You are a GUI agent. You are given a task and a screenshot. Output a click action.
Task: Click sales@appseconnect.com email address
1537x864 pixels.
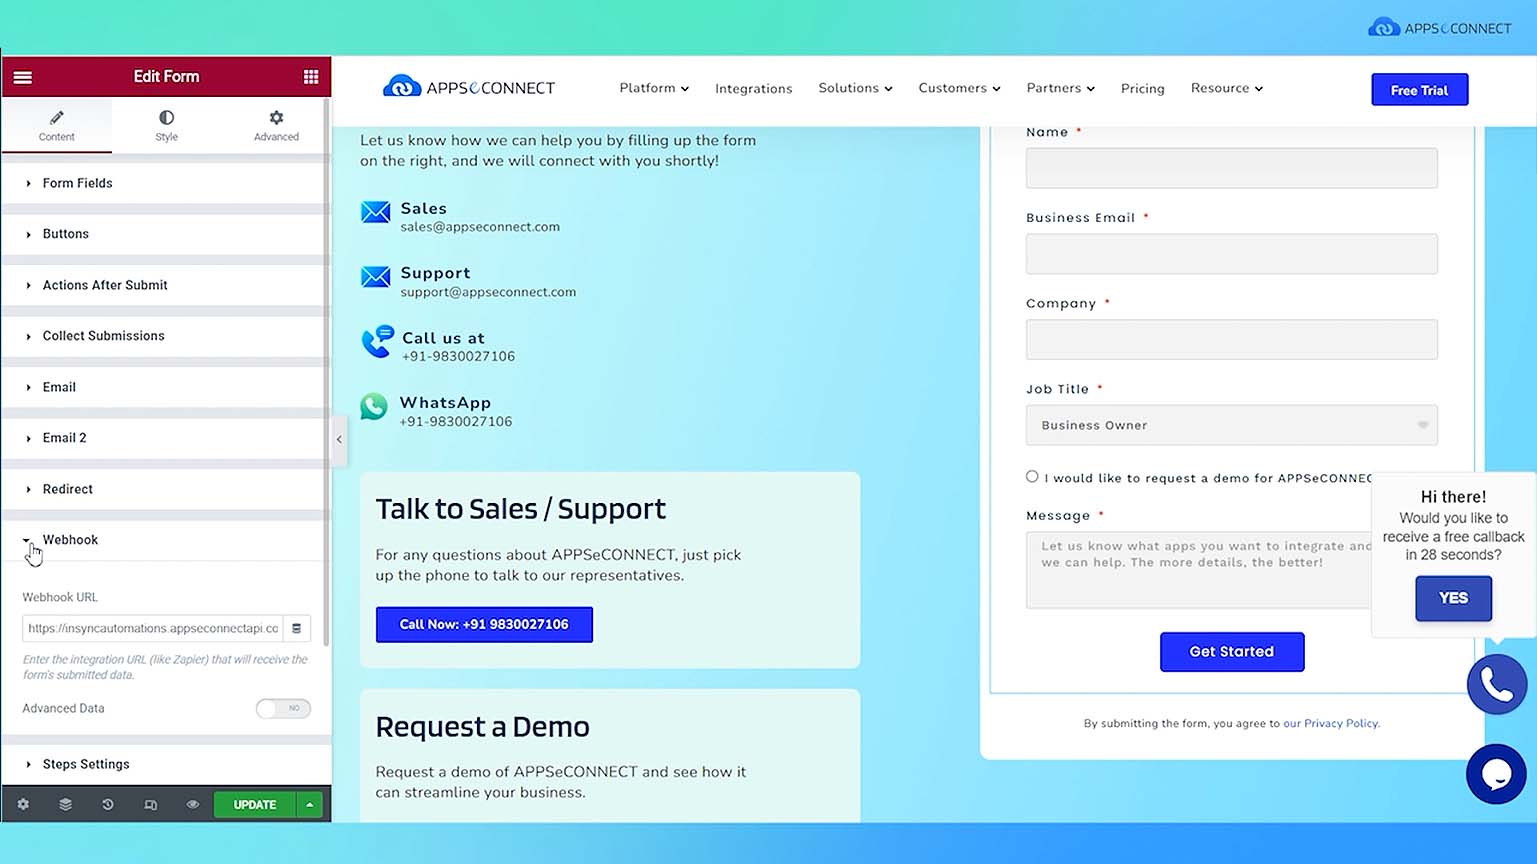[x=480, y=227]
